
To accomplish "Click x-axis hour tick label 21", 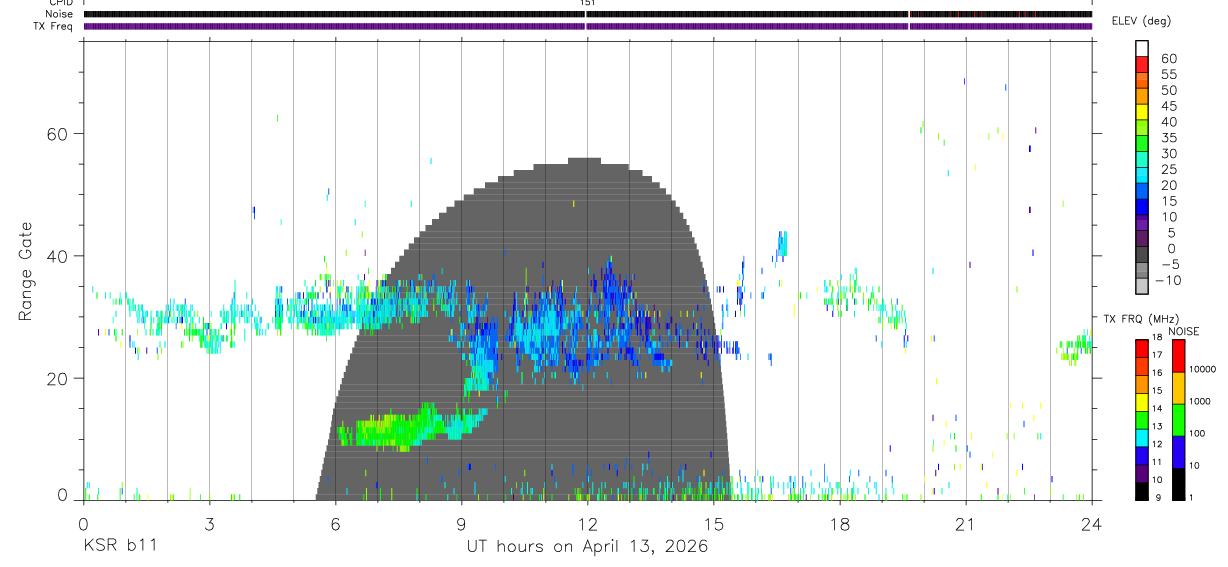I will point(965,524).
